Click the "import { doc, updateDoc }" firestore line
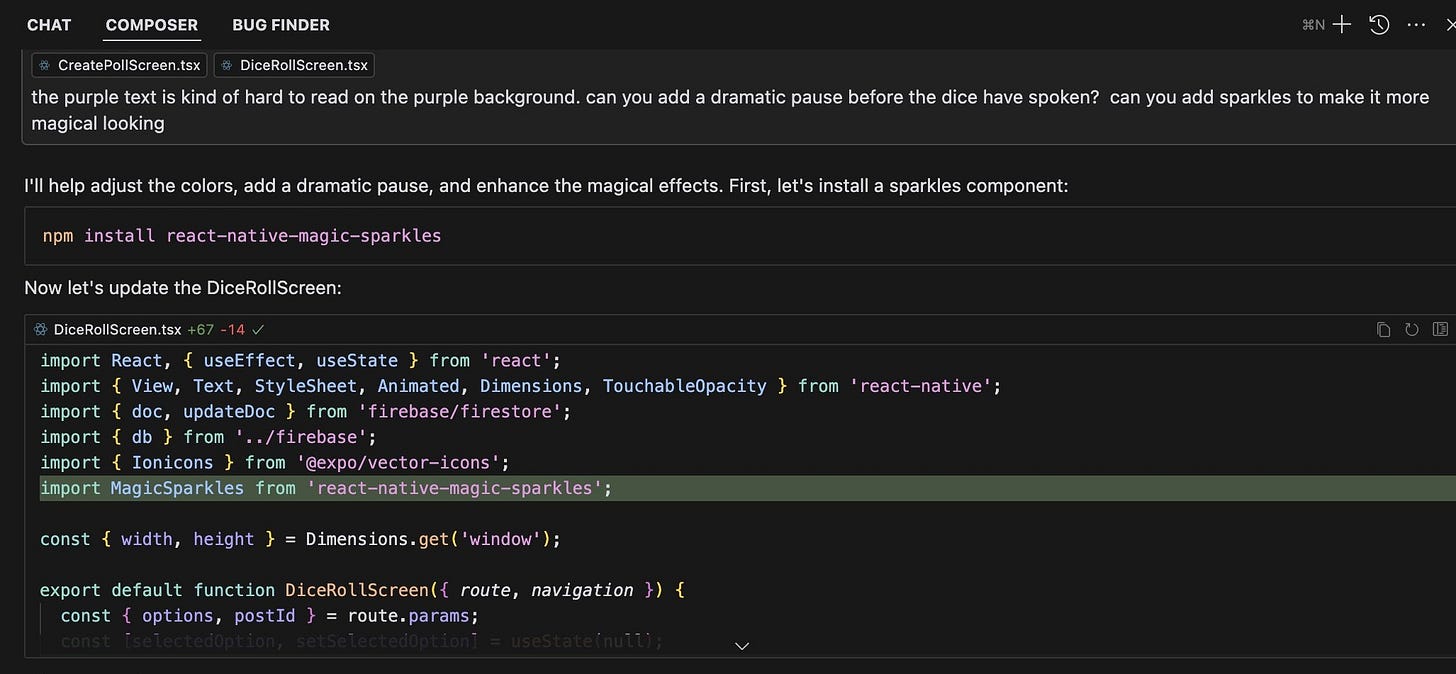This screenshot has width=1456, height=674. [x=305, y=411]
